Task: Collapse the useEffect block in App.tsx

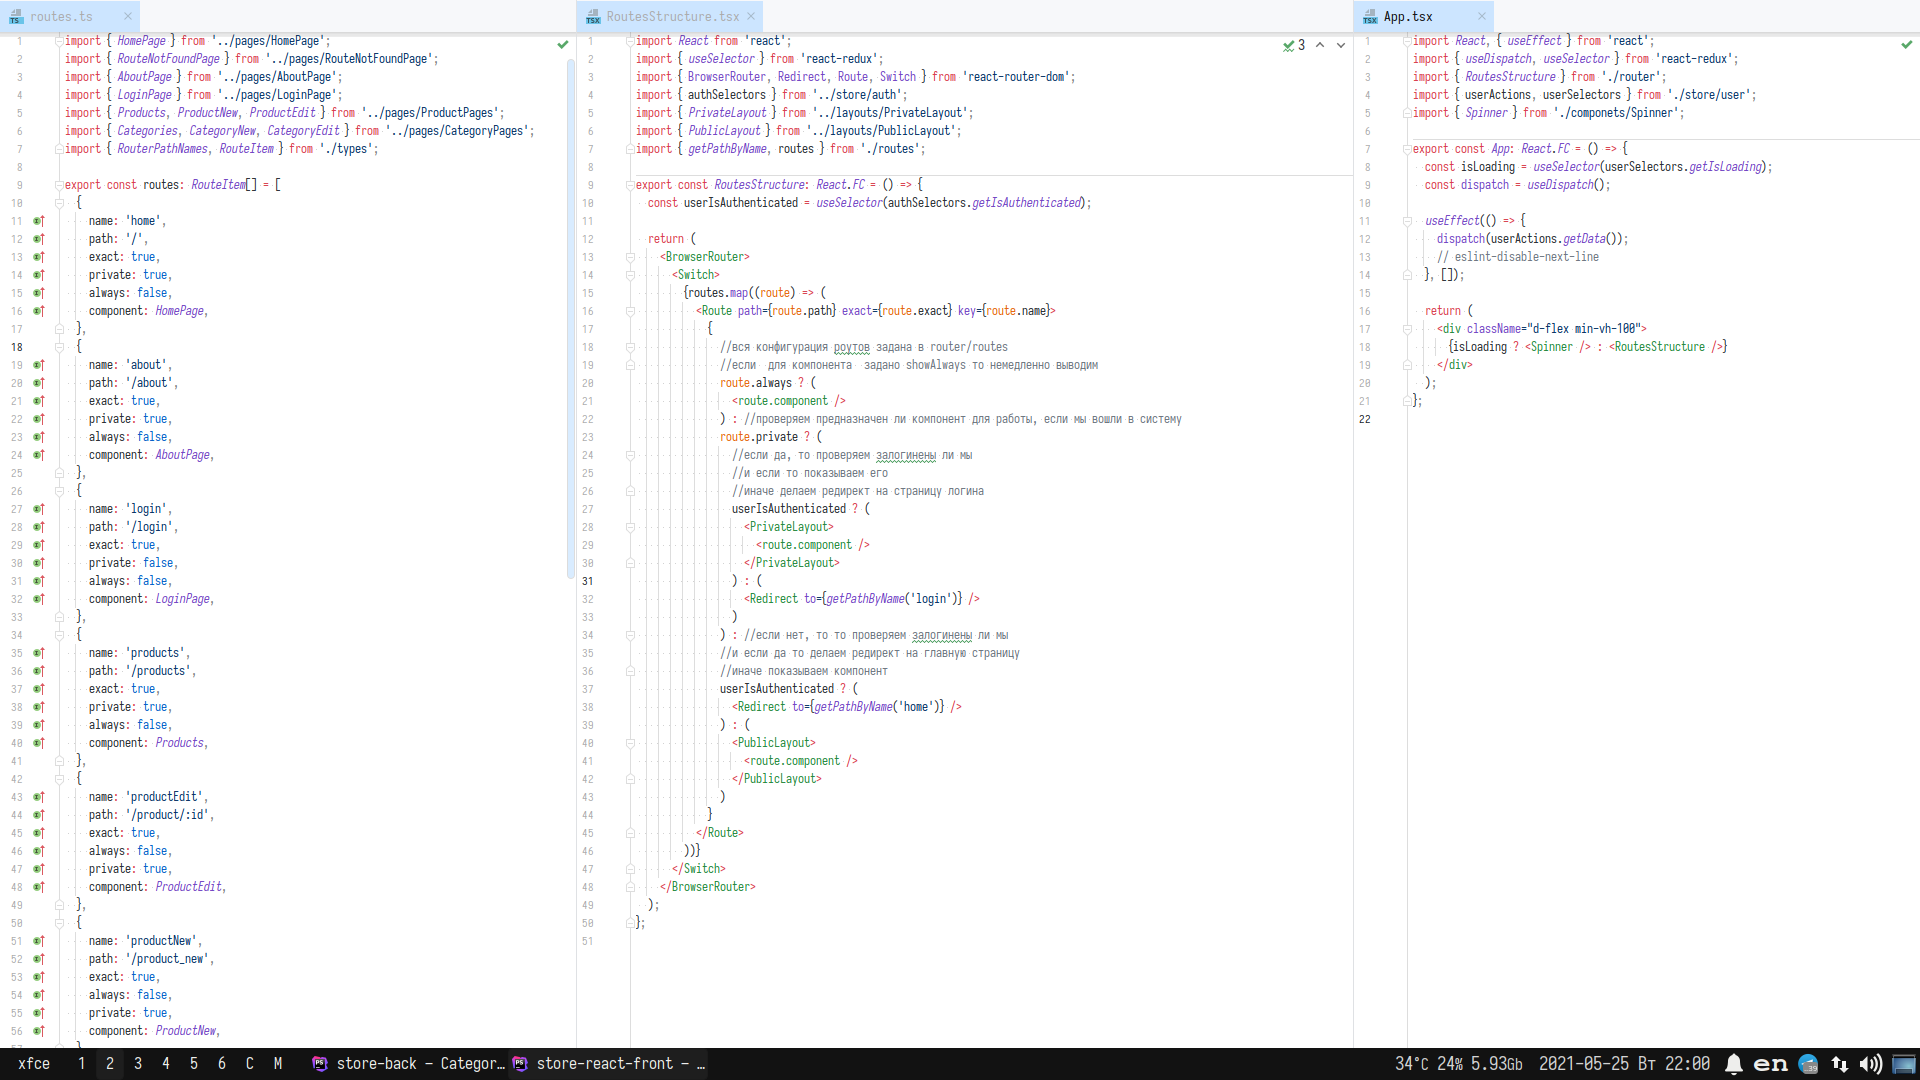Action: pos(1406,221)
